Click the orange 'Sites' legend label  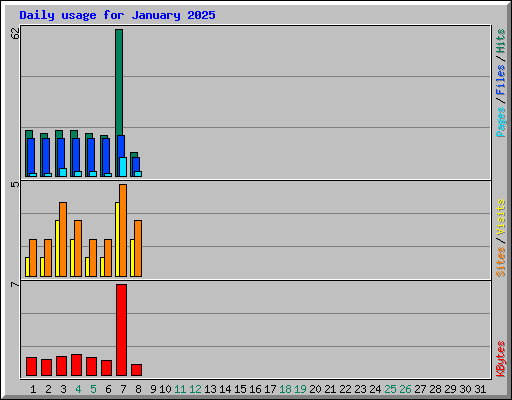coord(500,262)
